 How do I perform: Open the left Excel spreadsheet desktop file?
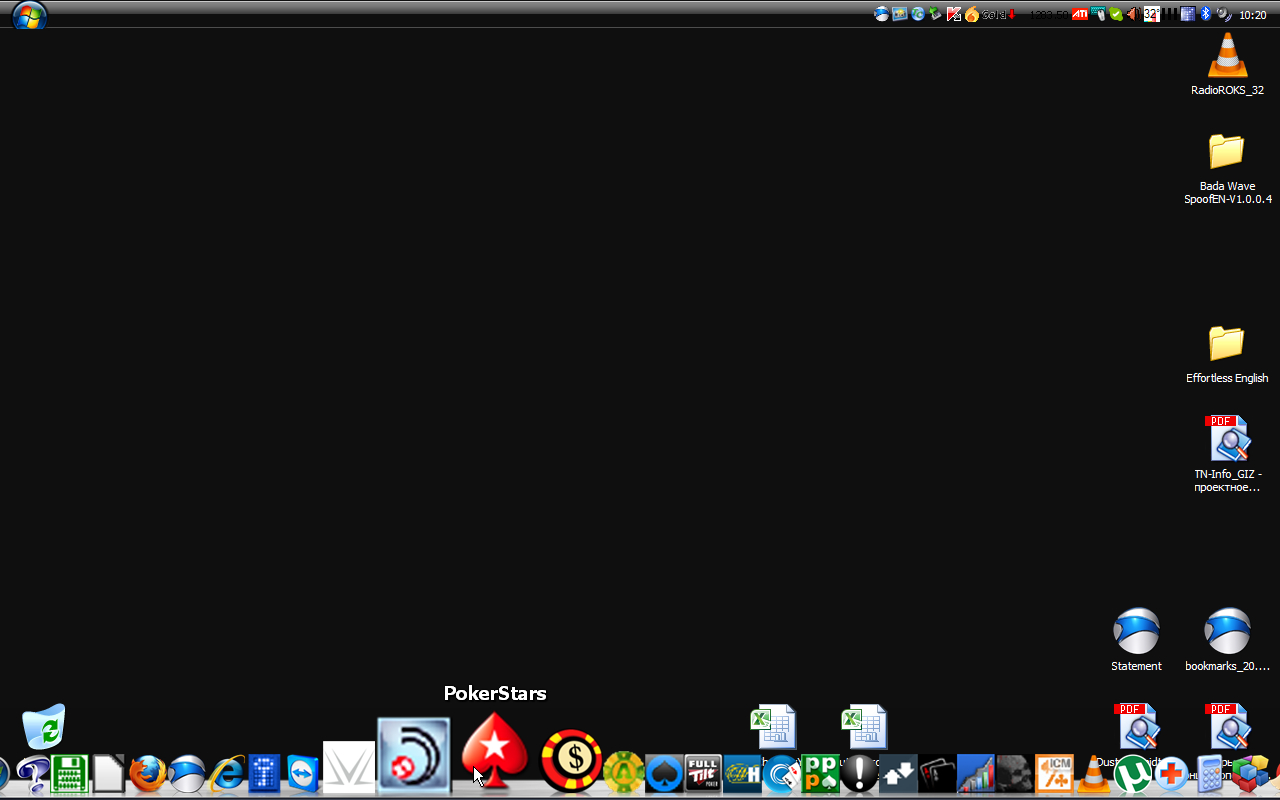point(773,727)
